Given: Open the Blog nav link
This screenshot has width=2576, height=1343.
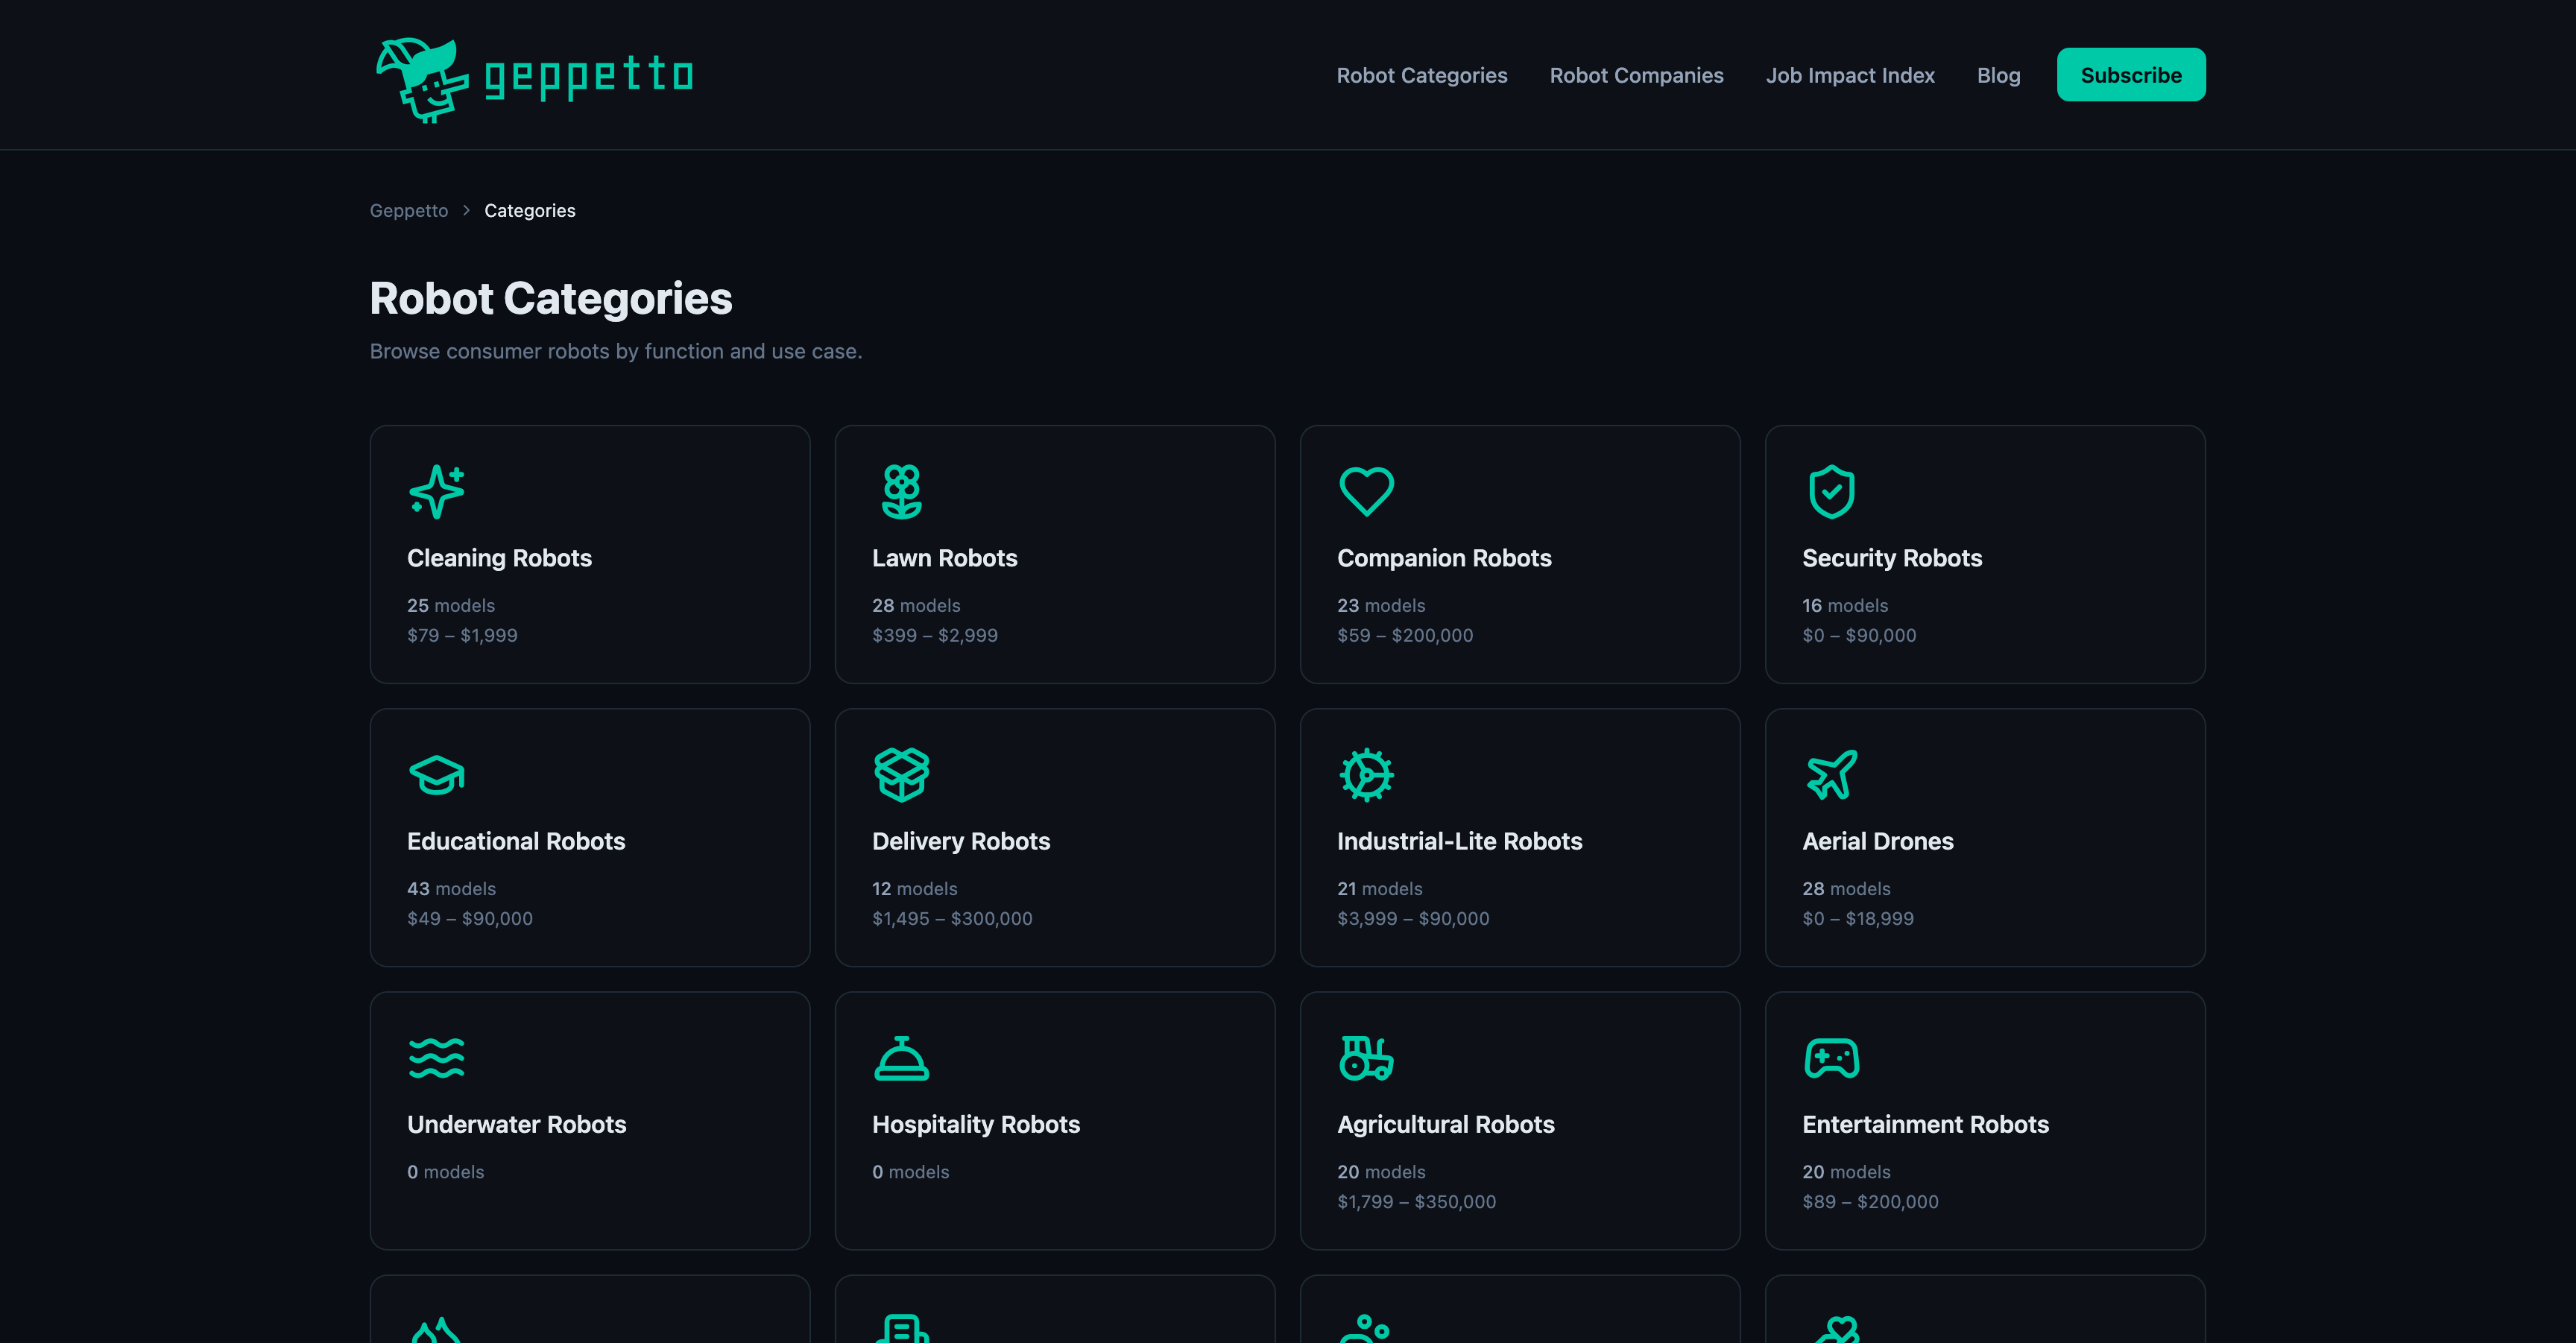Looking at the screenshot, I should (1998, 75).
